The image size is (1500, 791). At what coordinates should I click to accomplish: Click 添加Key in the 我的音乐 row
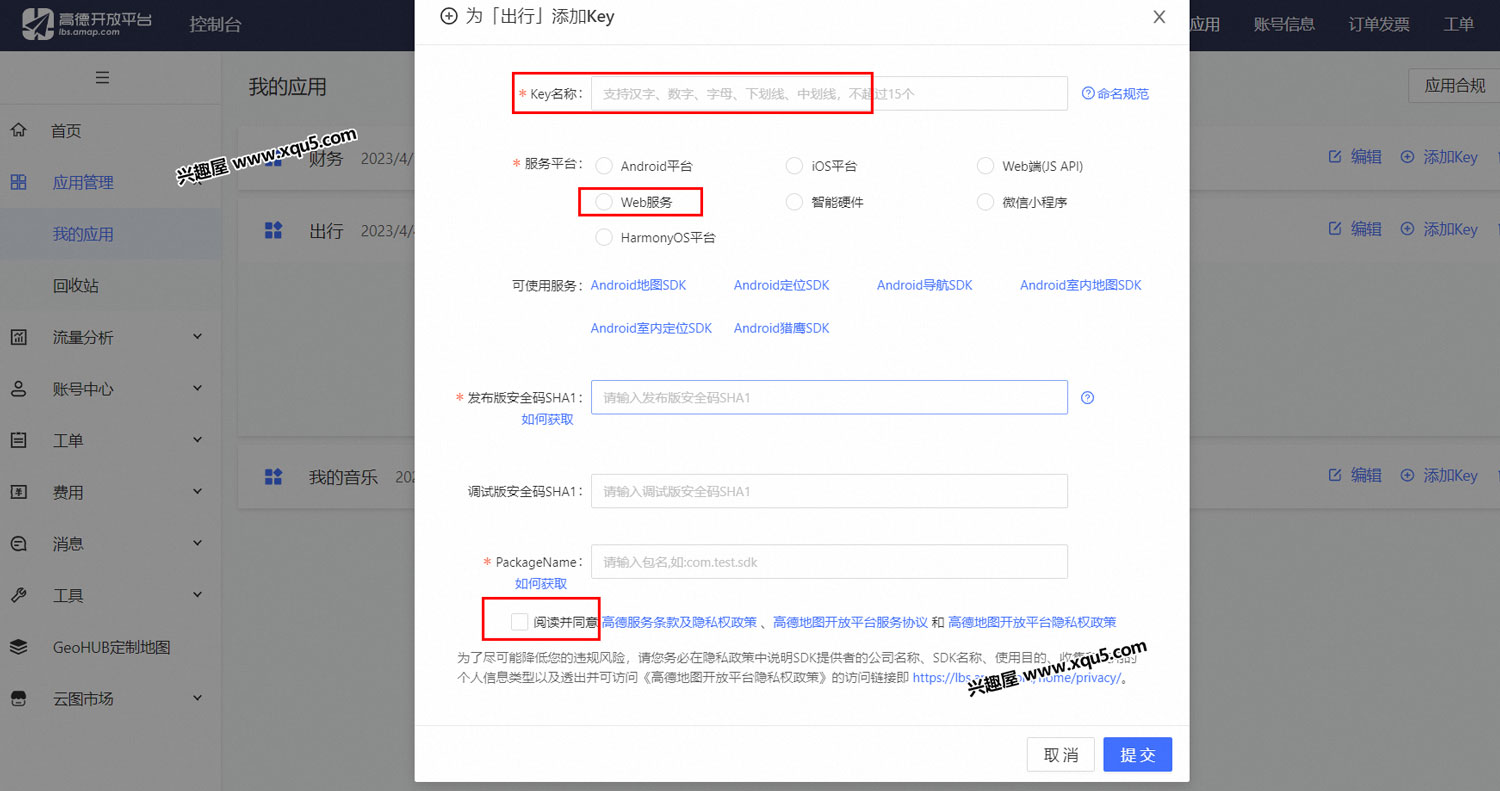tap(1439, 476)
